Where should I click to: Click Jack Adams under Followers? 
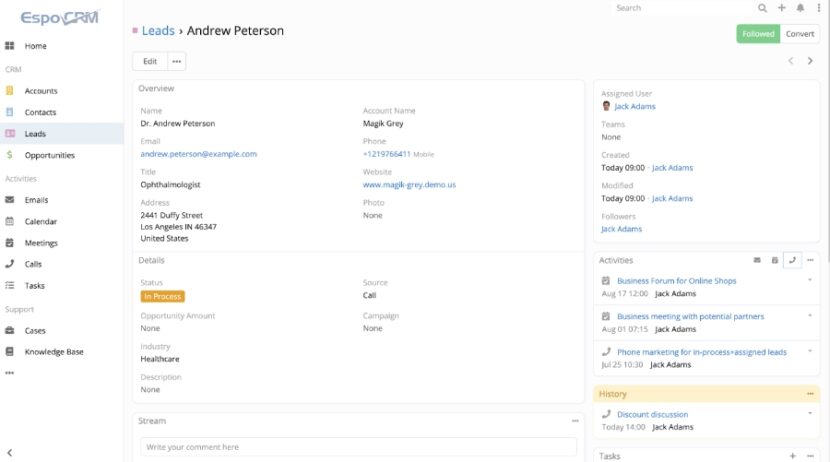click(621, 229)
